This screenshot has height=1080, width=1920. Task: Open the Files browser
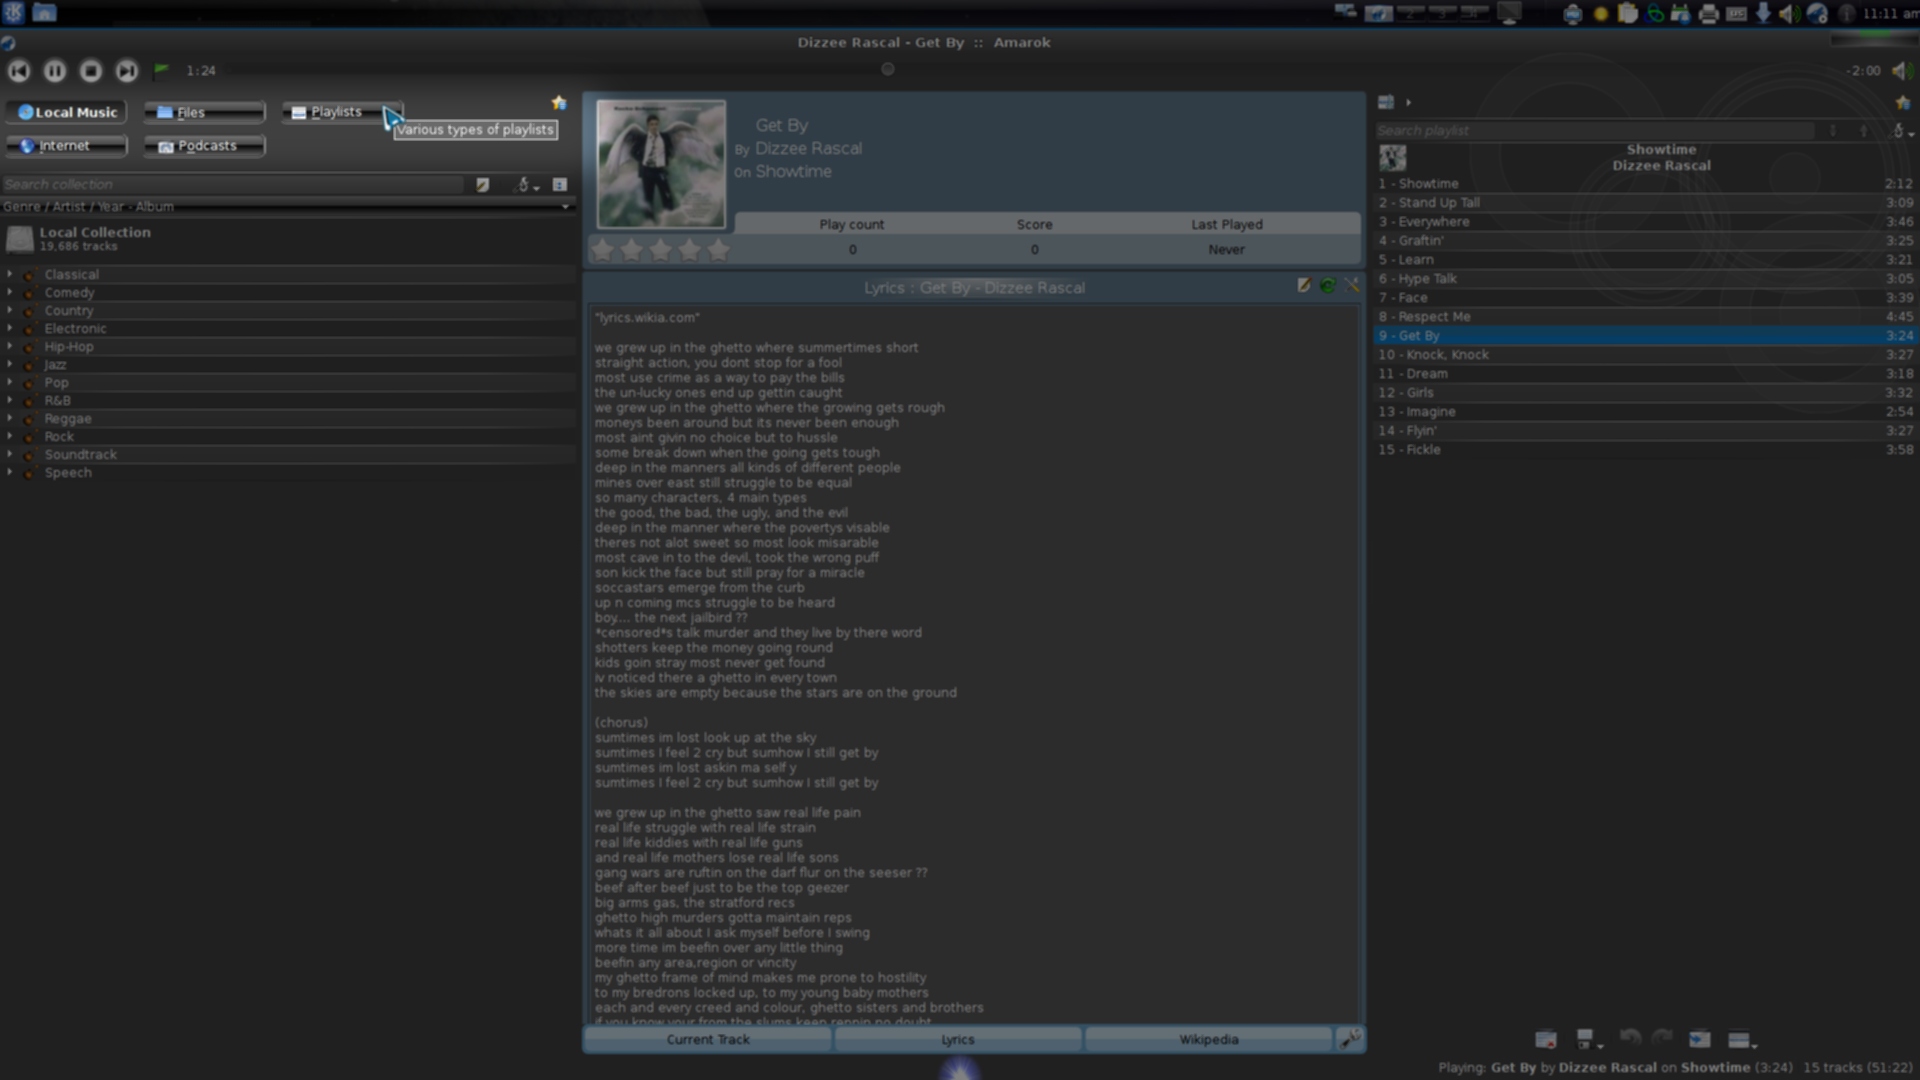[x=205, y=112]
